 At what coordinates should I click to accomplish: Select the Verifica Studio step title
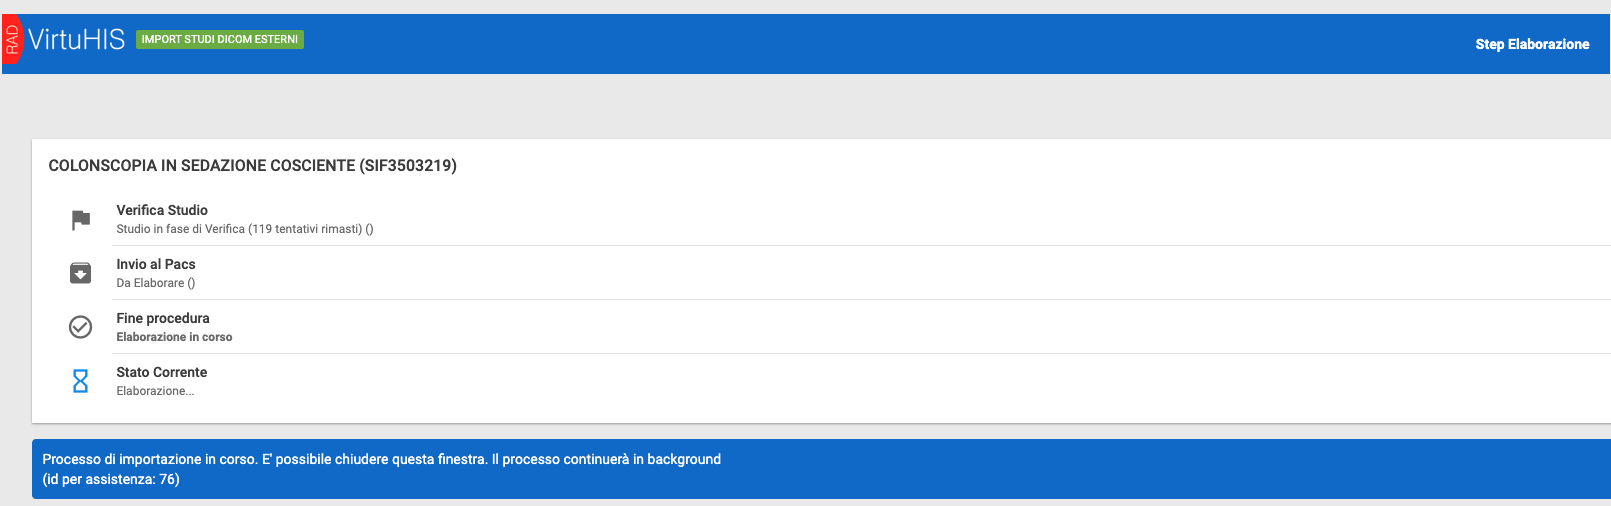coord(162,210)
